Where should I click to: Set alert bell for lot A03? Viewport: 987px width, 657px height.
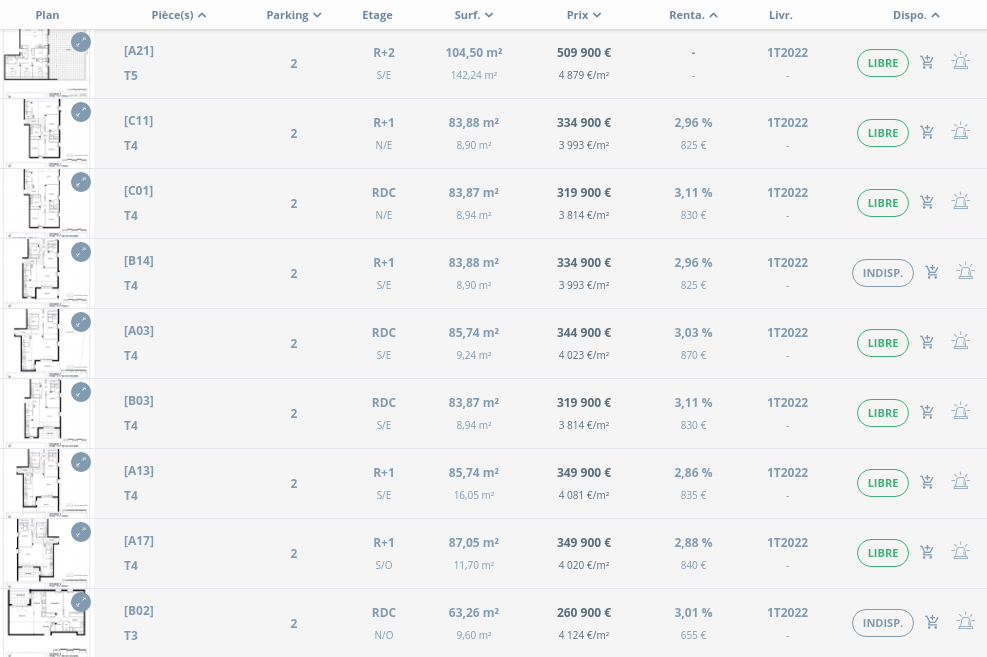click(960, 342)
